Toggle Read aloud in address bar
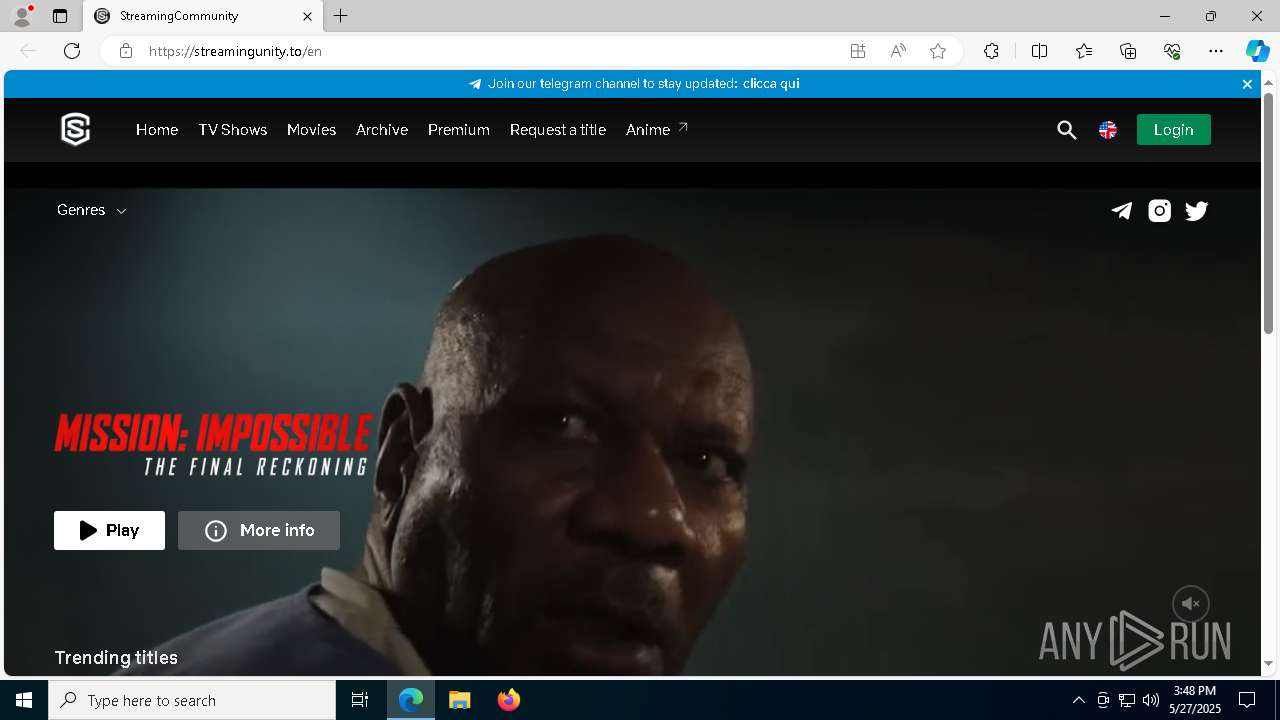Image resolution: width=1280 pixels, height=720 pixels. tap(898, 51)
